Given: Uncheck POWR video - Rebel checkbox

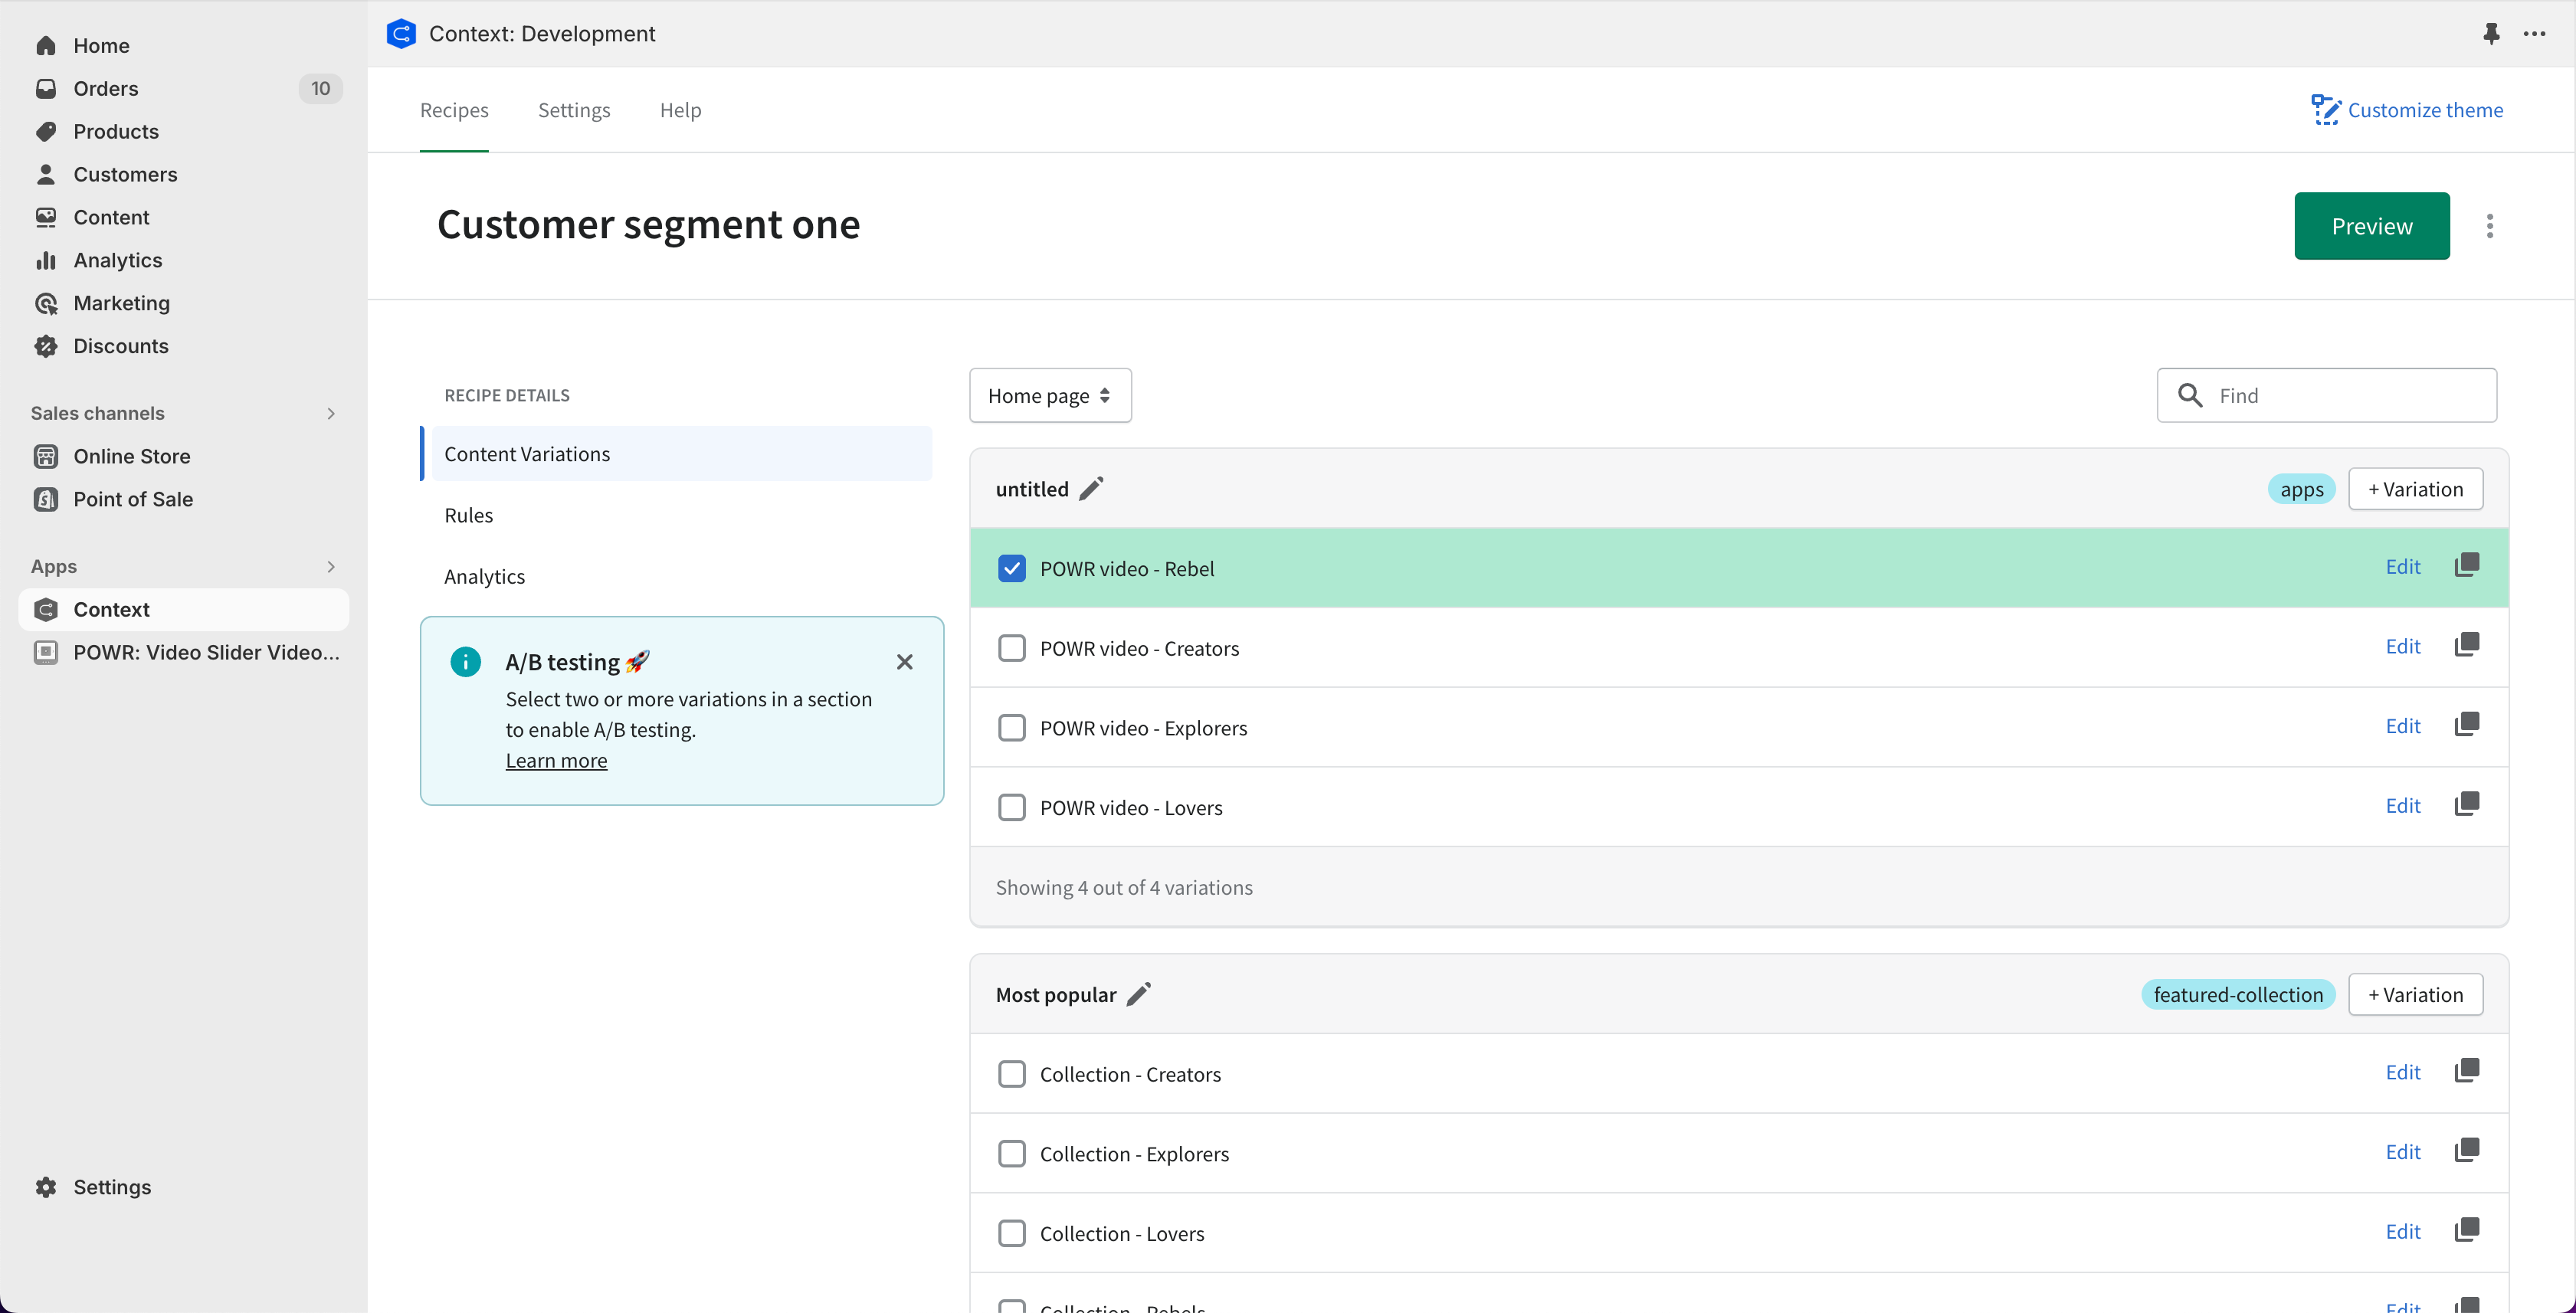Looking at the screenshot, I should [1012, 569].
